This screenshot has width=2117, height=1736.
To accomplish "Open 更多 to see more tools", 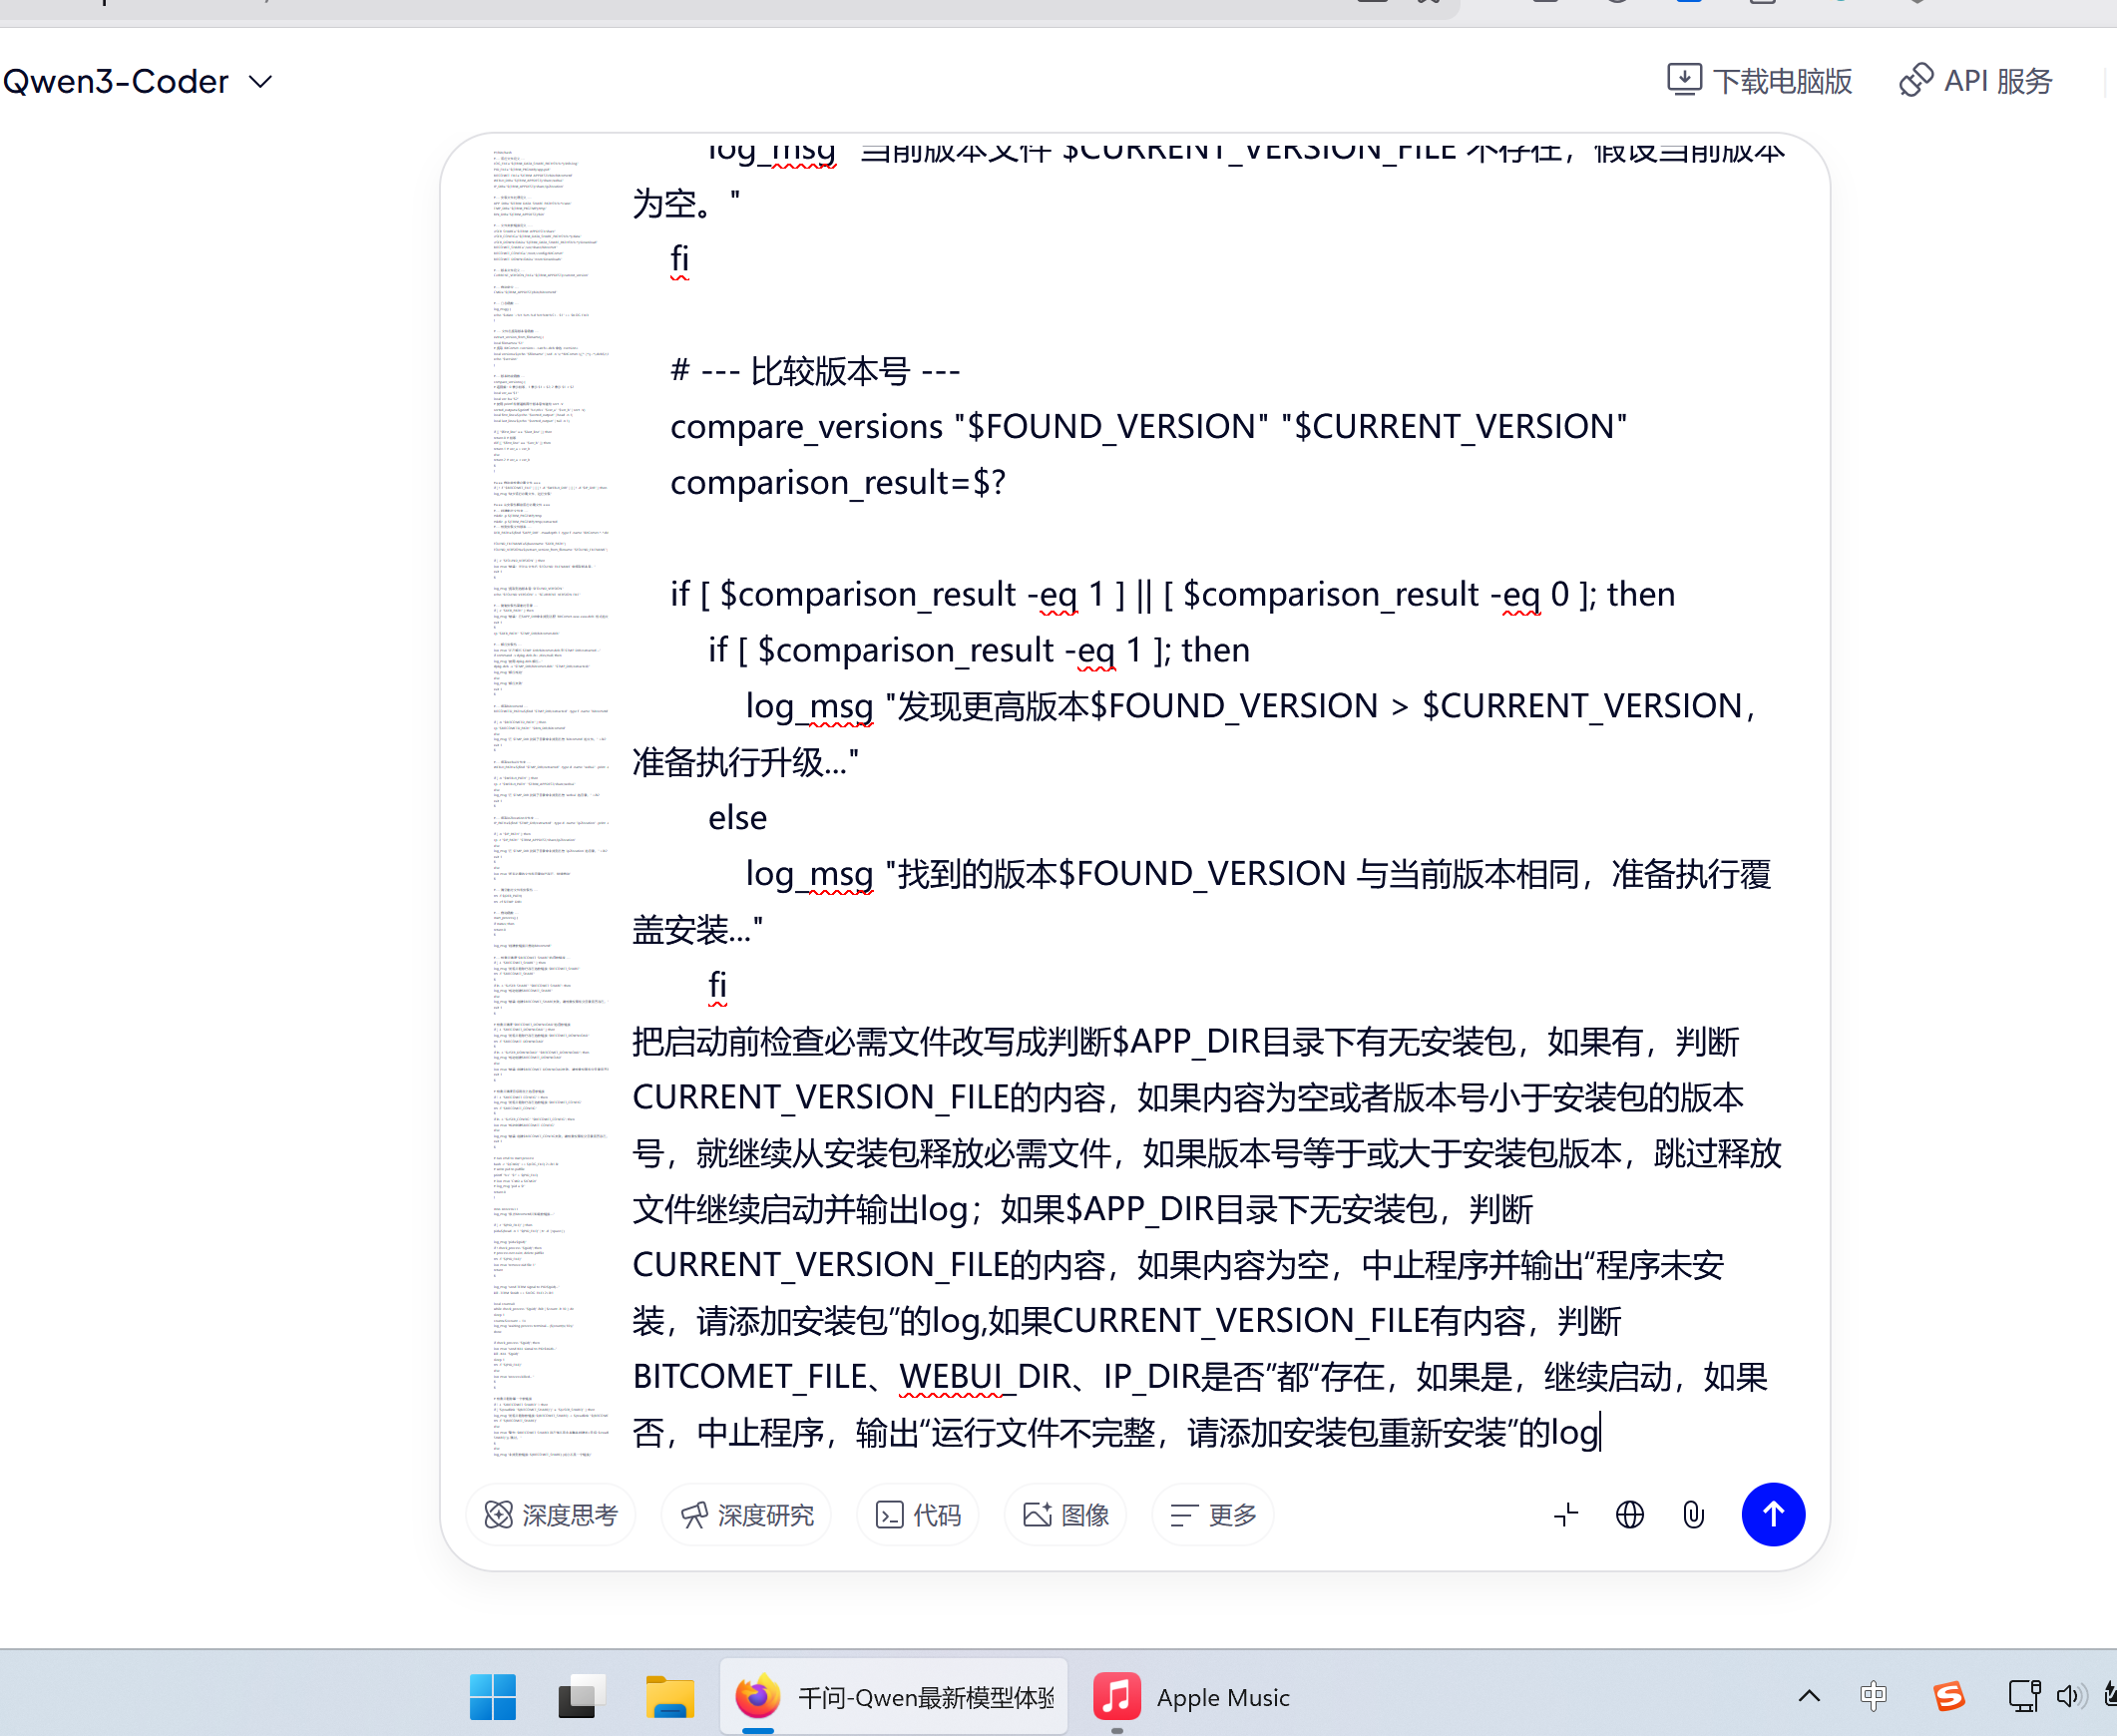I will click(1211, 1514).
